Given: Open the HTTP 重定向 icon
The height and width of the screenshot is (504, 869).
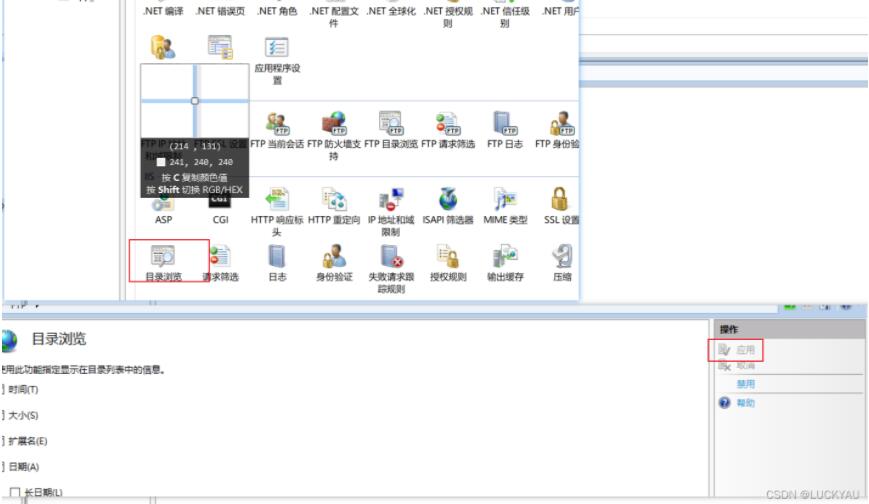Looking at the screenshot, I should pyautogui.click(x=334, y=199).
